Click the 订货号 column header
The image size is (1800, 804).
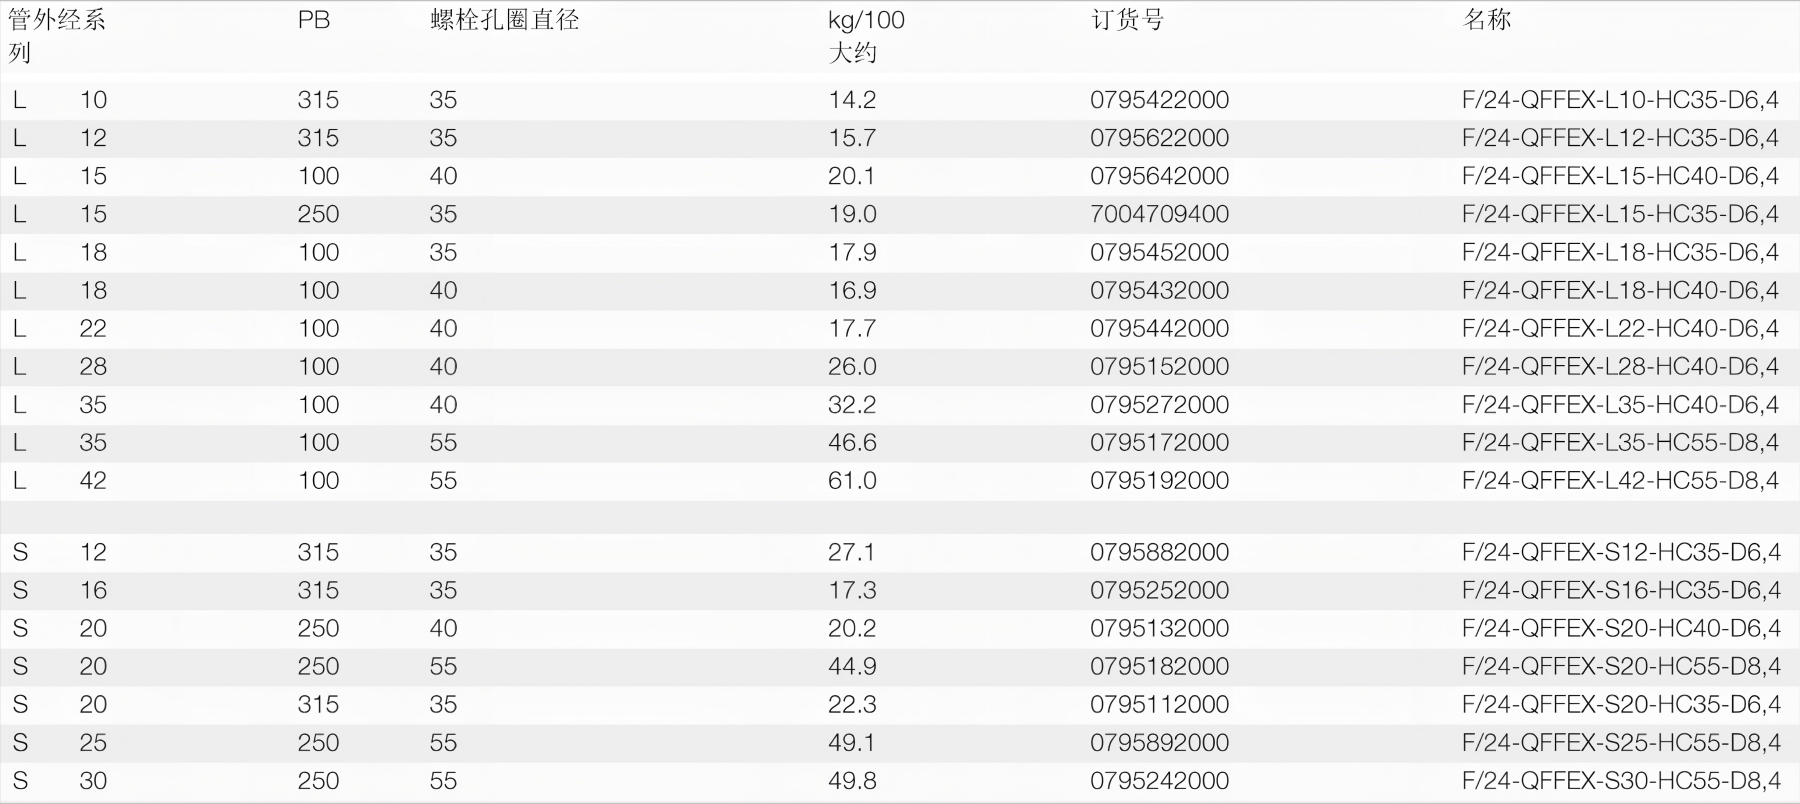(1127, 20)
